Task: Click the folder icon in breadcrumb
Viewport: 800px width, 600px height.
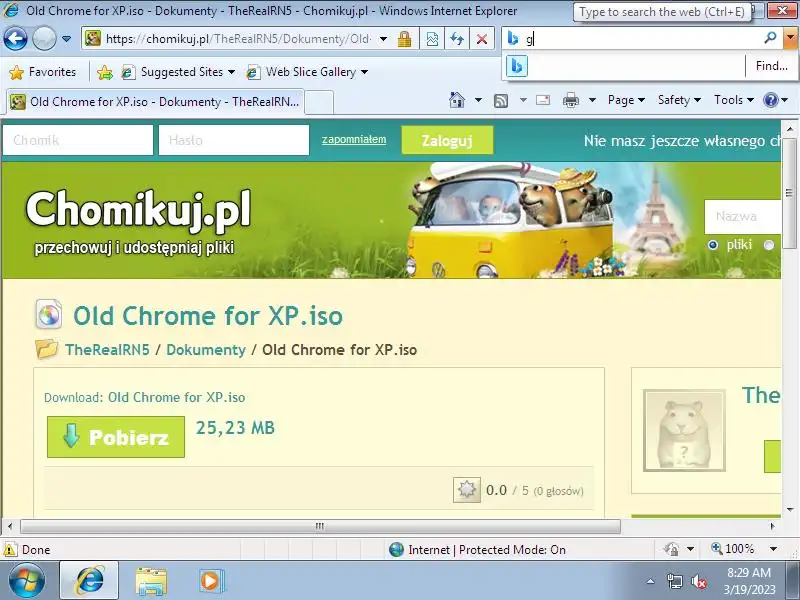Action: tap(46, 349)
